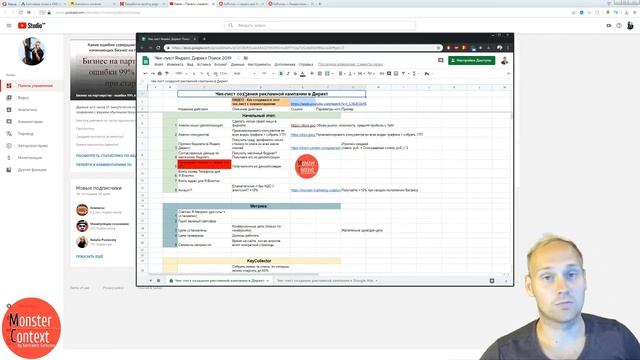
Task: Click address bar of Sheets browser window
Action: coord(303,48)
